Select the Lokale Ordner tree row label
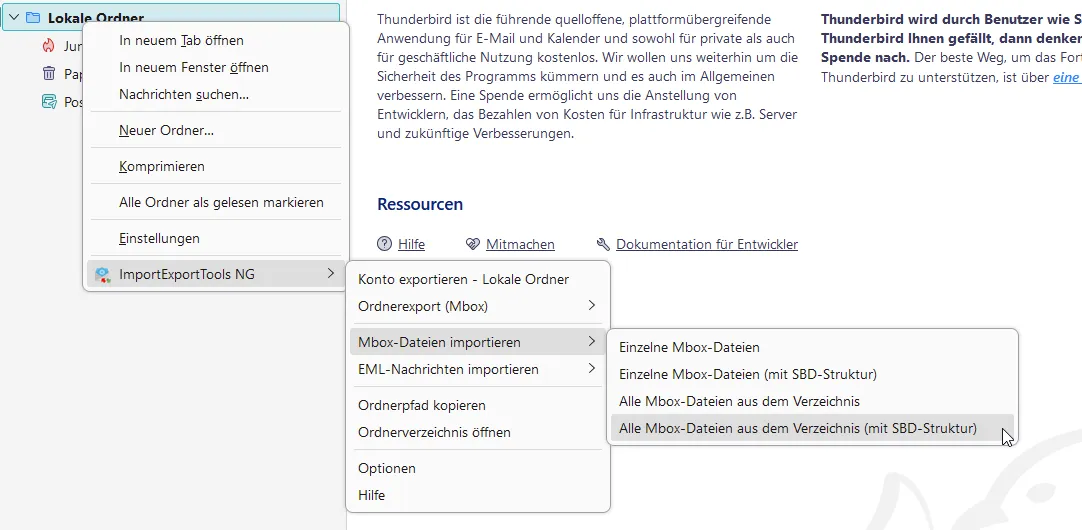The width and height of the screenshot is (1082, 530). point(96,19)
